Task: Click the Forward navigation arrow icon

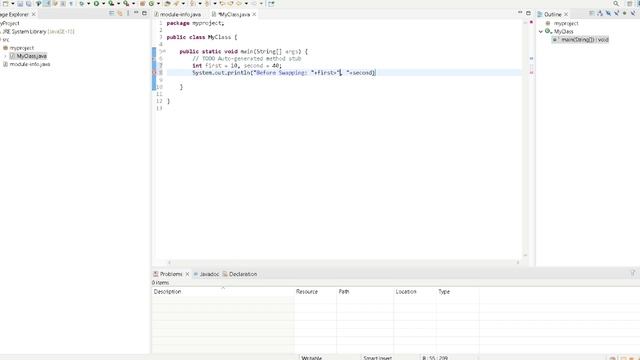Action: (x=253, y=4)
